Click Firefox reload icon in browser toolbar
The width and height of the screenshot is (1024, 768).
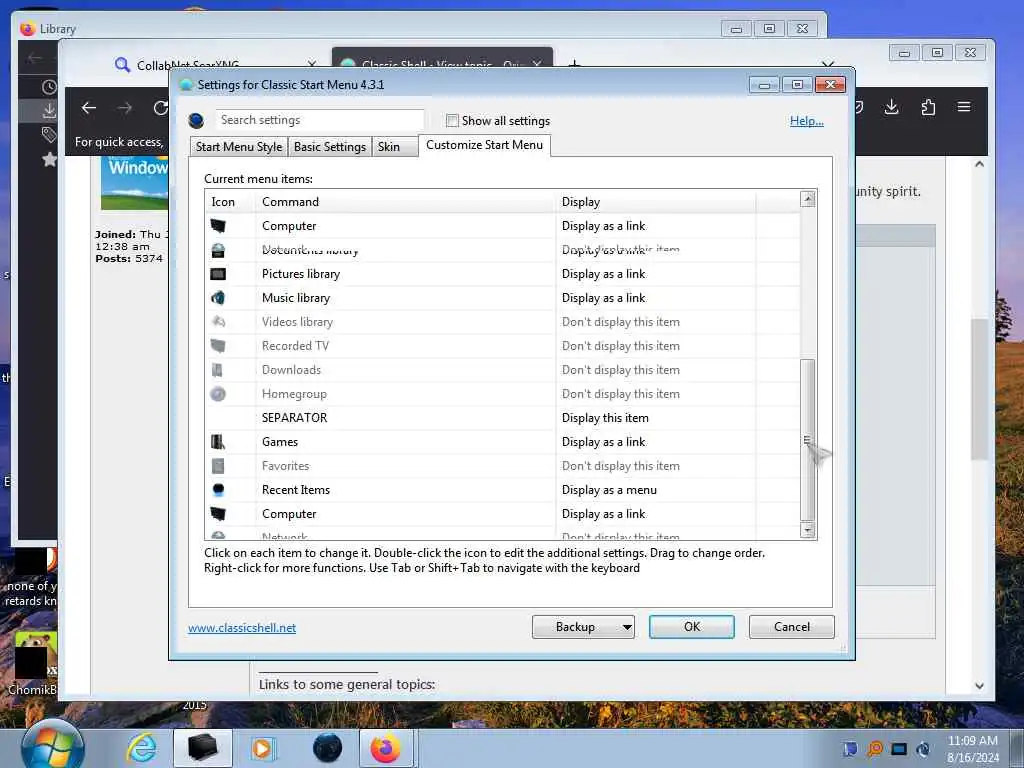point(161,108)
